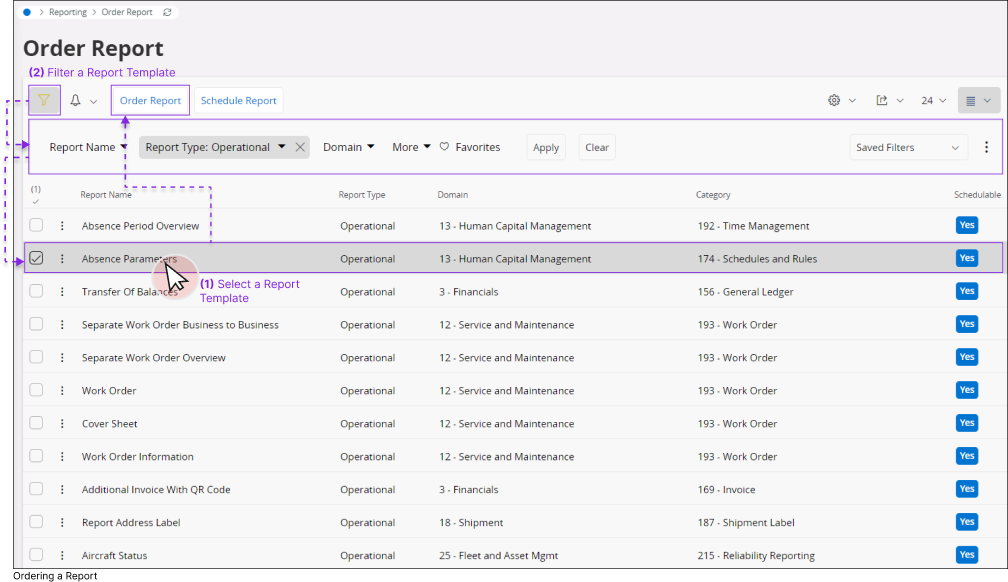The image size is (1008, 582).
Task: Click the refresh icon in breadcrumb
Action: (x=167, y=12)
